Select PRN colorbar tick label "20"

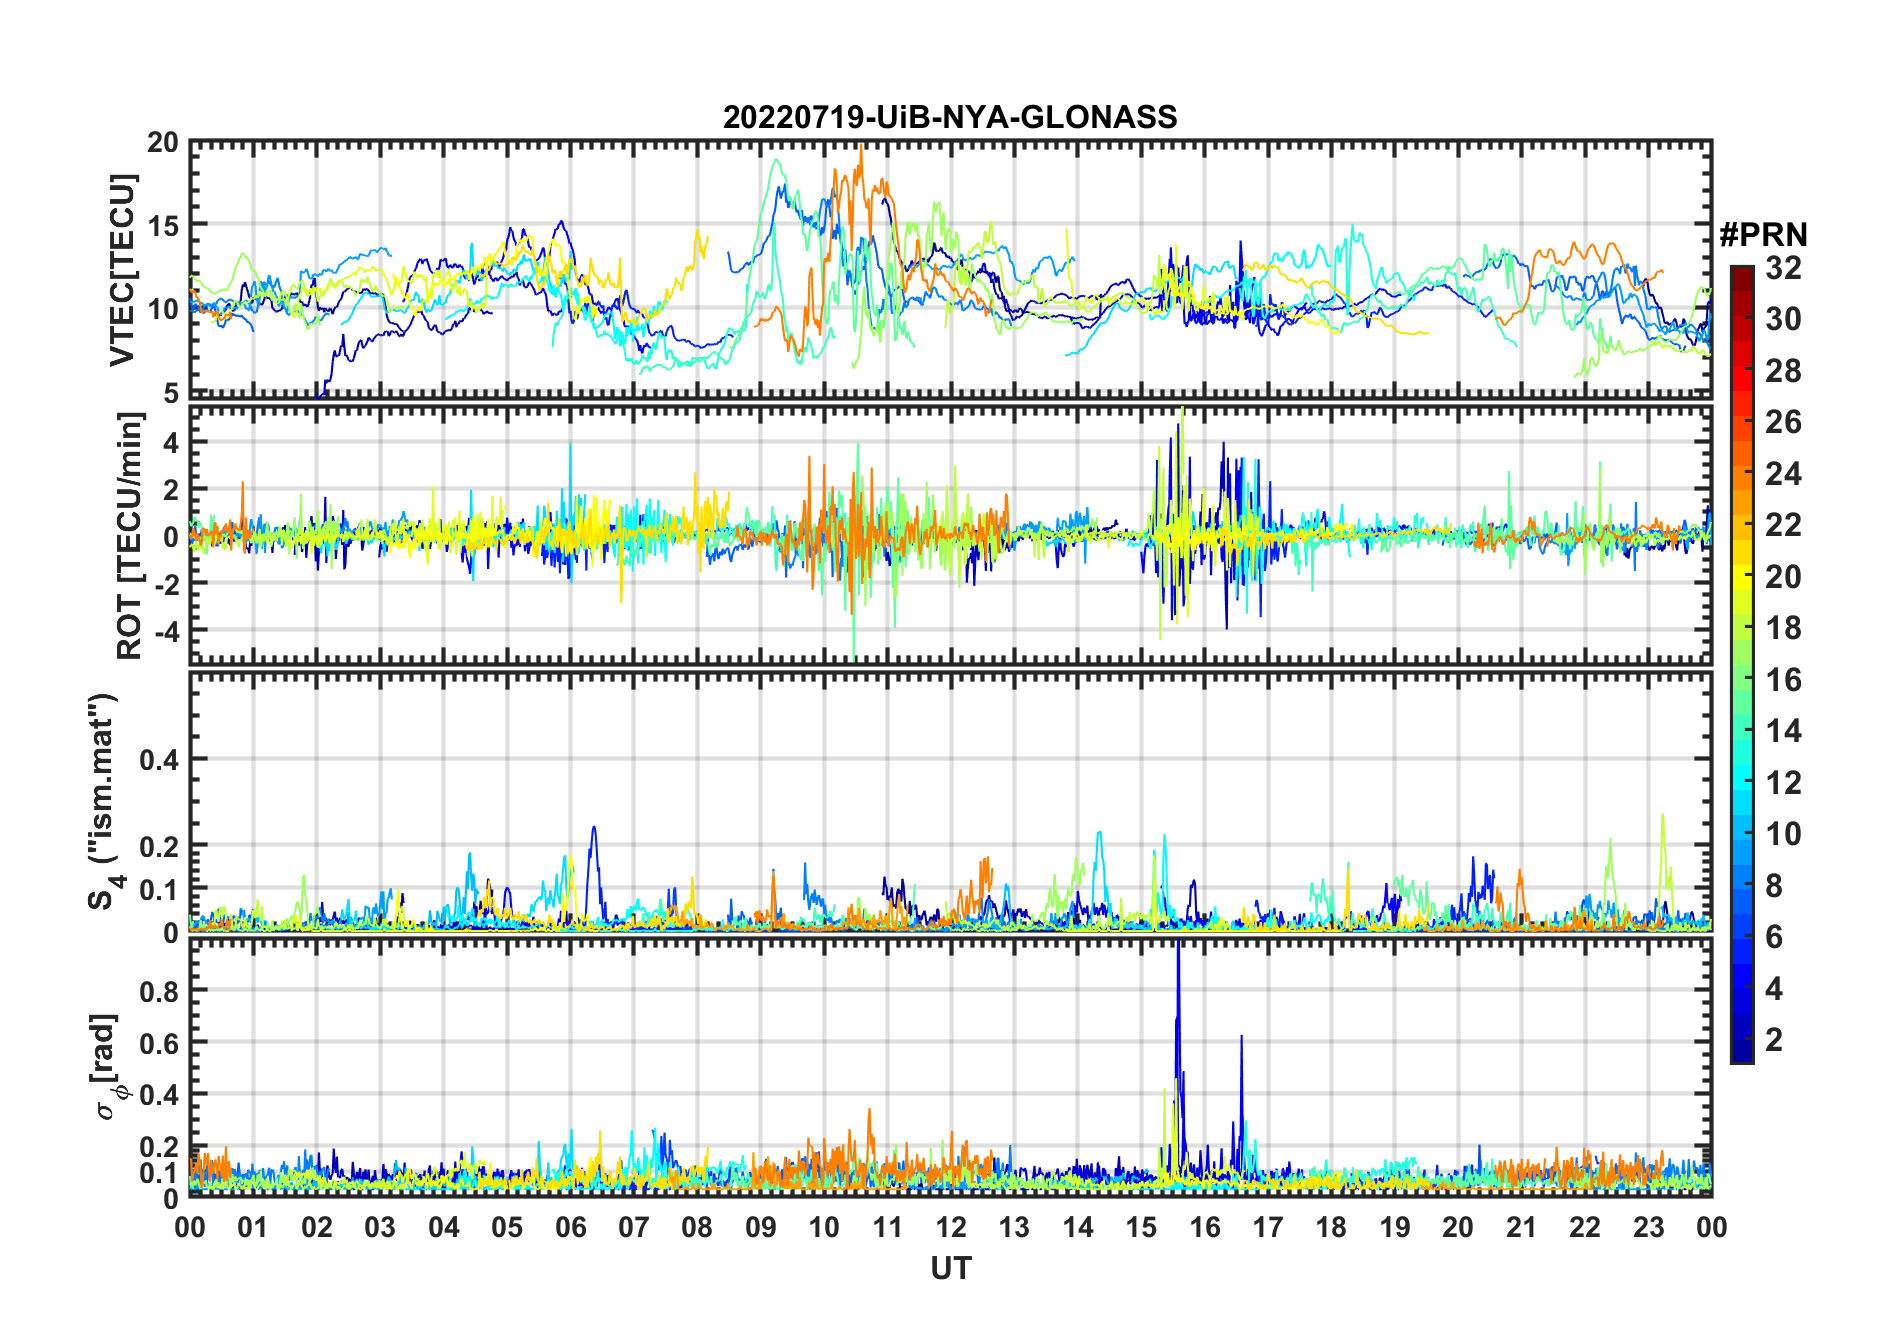click(x=1783, y=577)
